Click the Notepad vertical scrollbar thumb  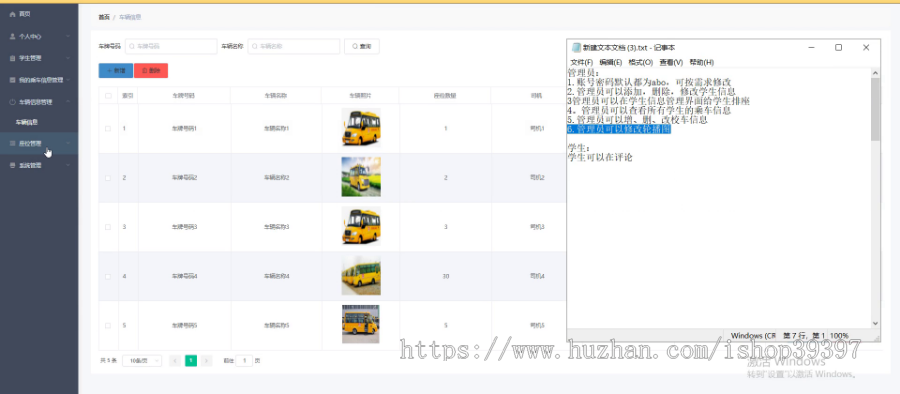pos(875,109)
